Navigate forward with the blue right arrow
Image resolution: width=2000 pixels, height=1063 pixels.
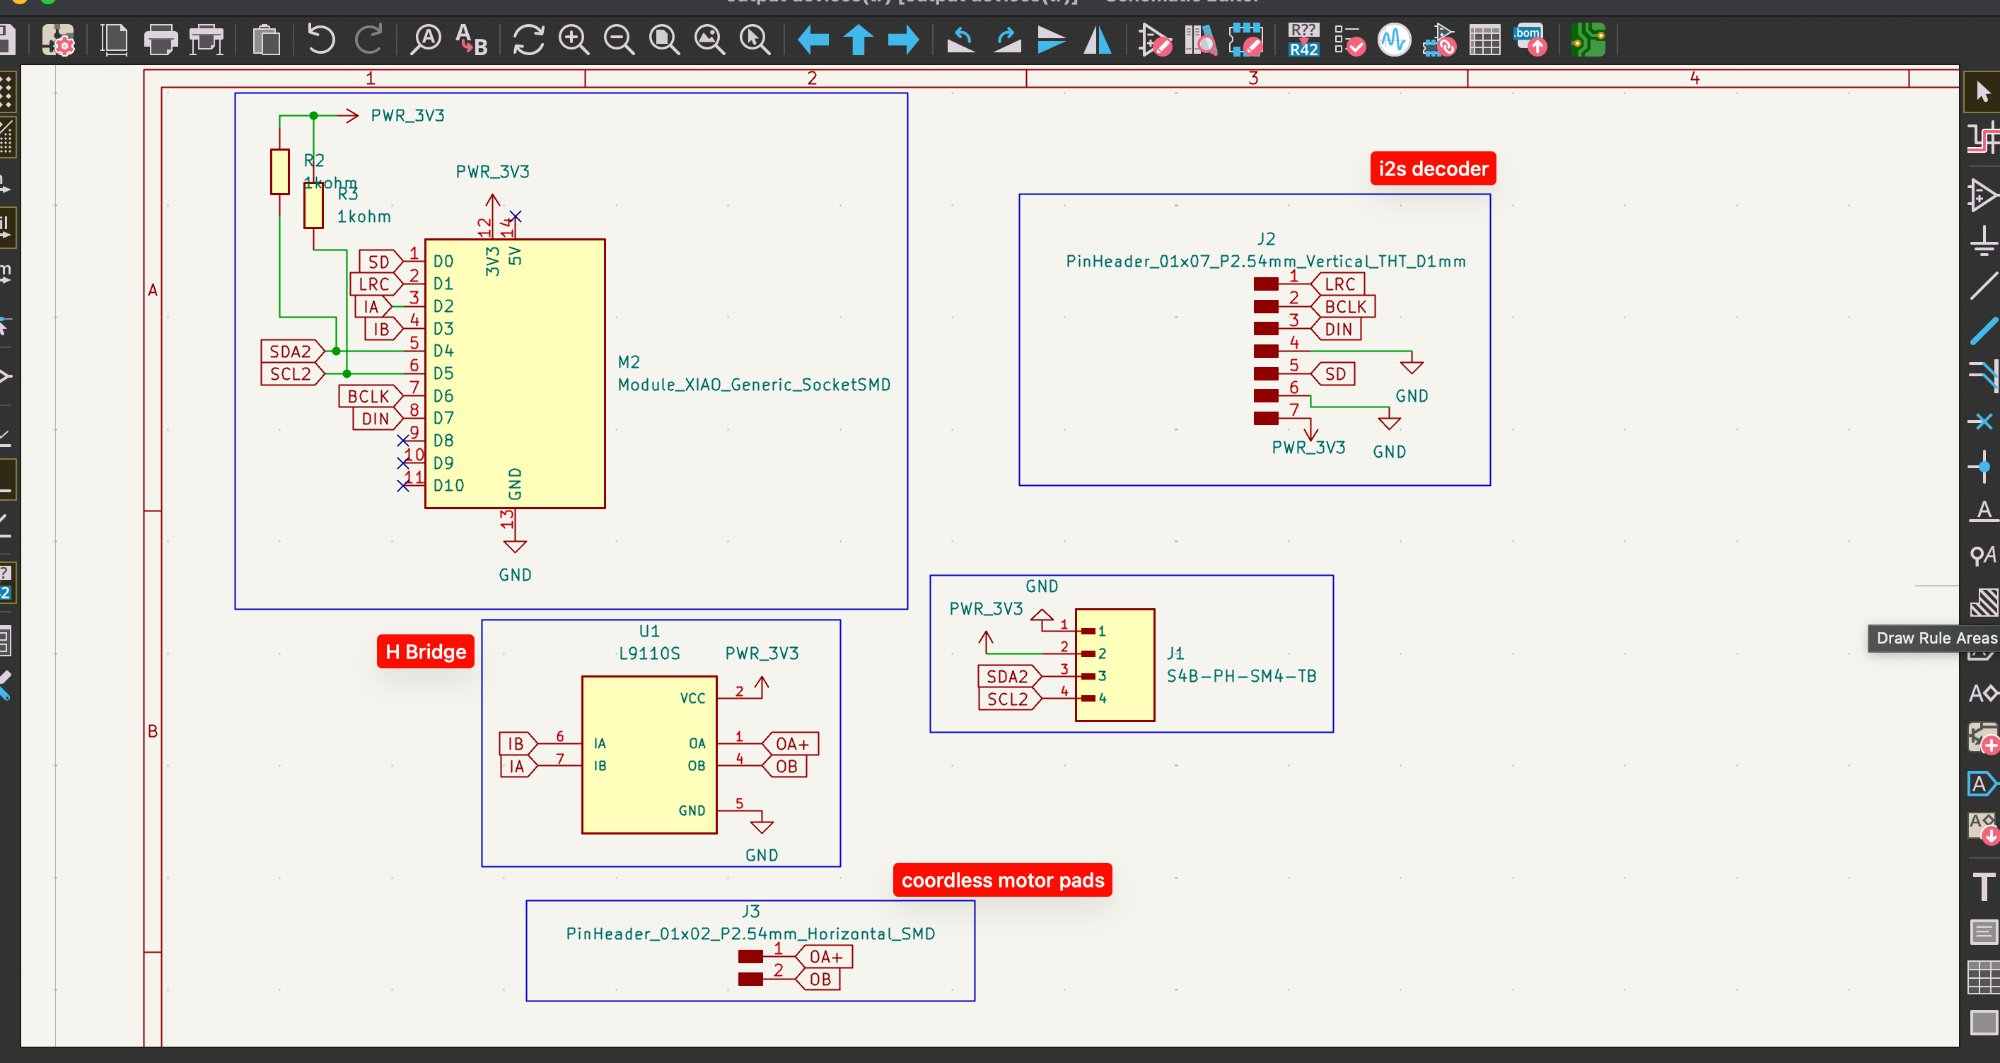[903, 40]
